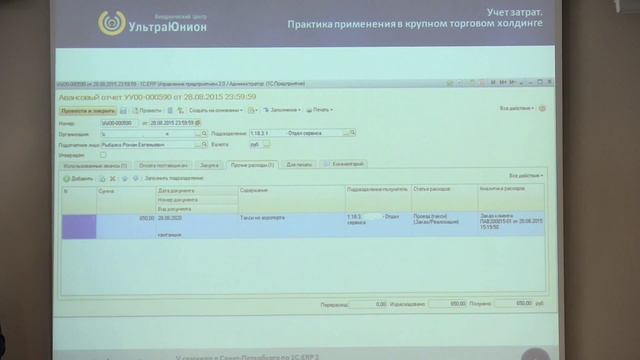Click the 'Сумма' column header
The height and width of the screenshot is (360, 640).
[x=126, y=200]
